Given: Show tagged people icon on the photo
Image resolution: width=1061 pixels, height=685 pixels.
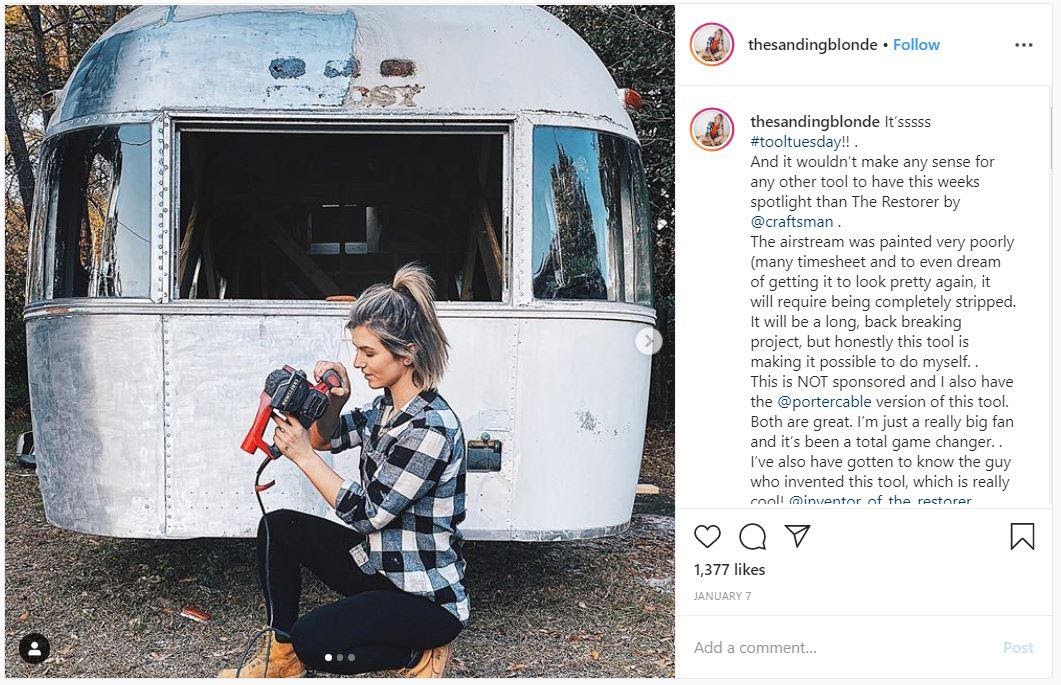Looking at the screenshot, I should coord(34,648).
